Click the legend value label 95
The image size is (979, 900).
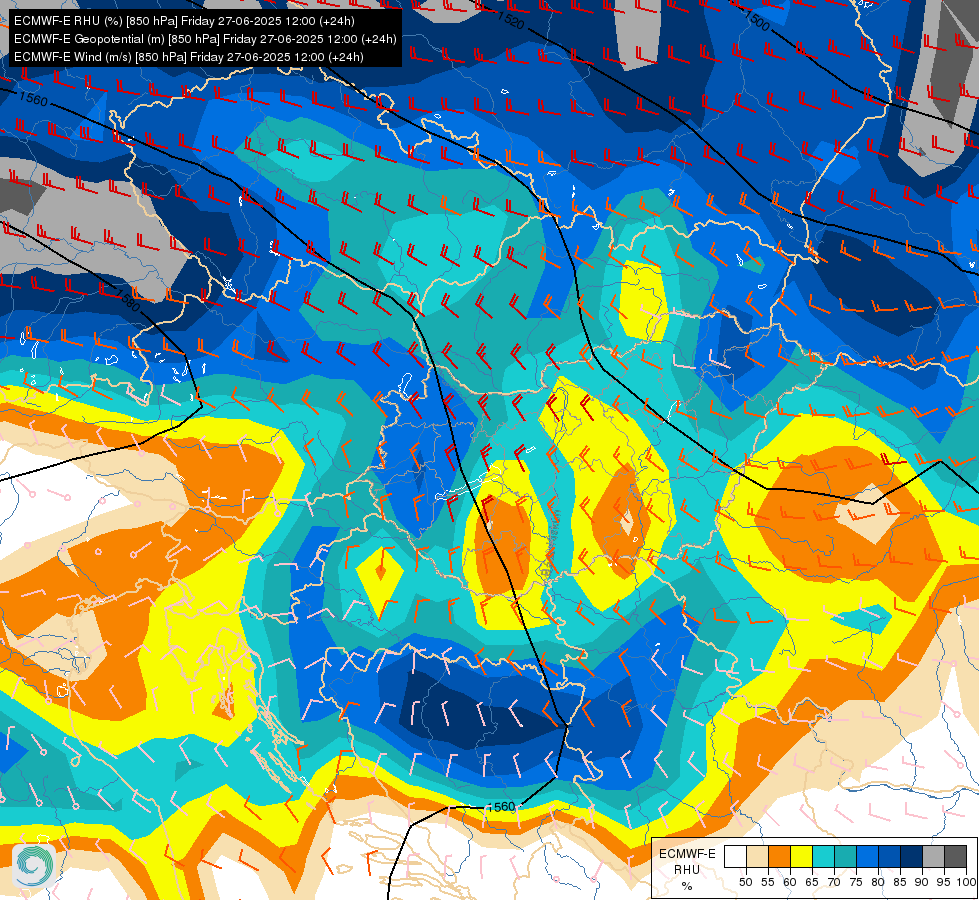(945, 882)
